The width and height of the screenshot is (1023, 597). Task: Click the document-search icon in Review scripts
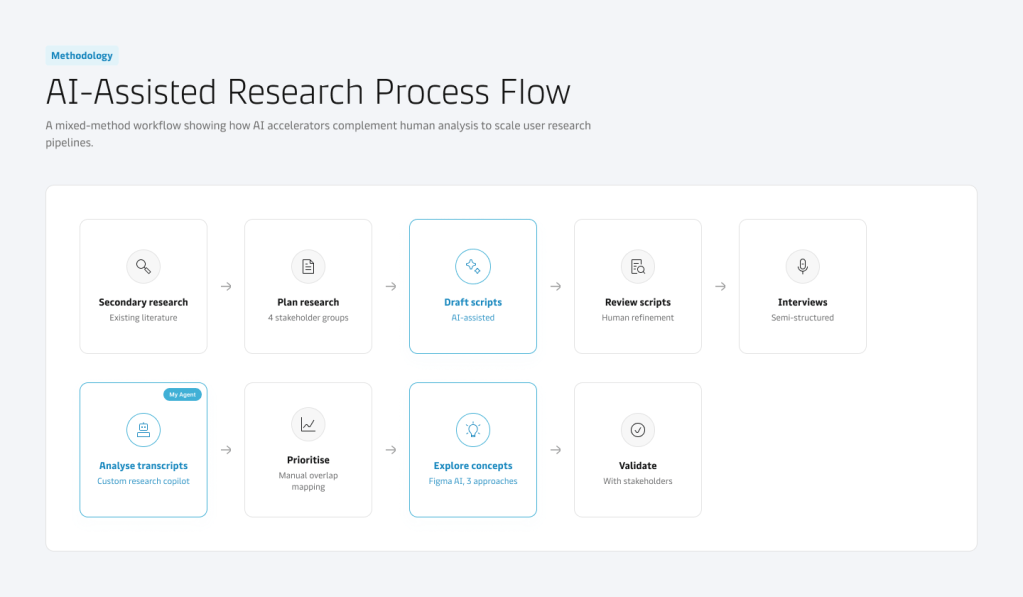pyautogui.click(x=638, y=266)
